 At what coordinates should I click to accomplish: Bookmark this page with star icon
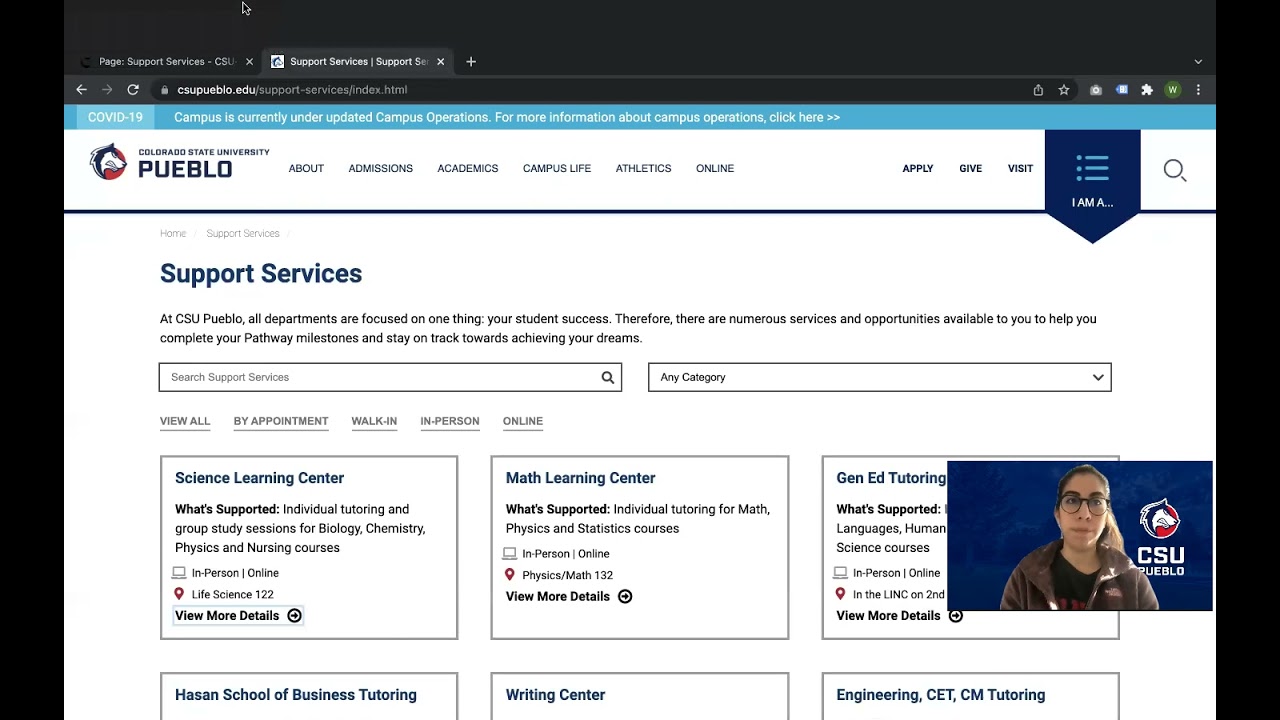1064,89
